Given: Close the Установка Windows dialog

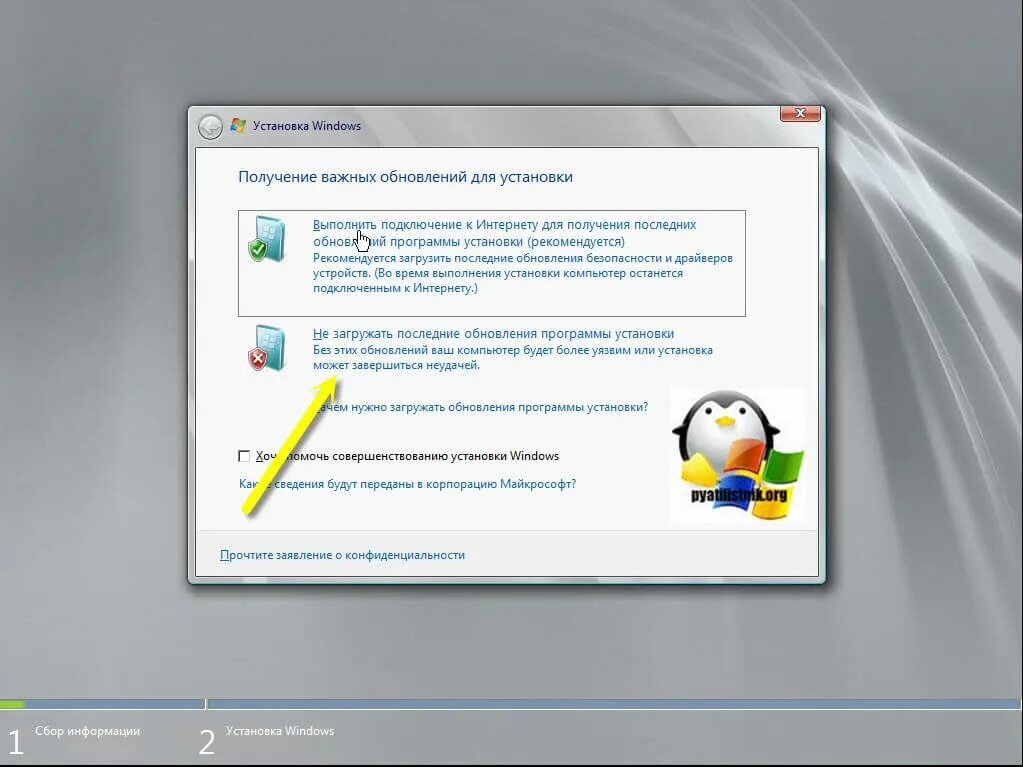Looking at the screenshot, I should [800, 113].
